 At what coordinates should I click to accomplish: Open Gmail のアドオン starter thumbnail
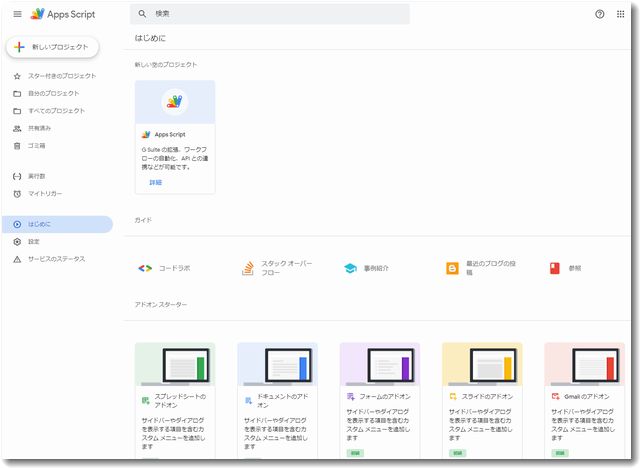click(585, 364)
